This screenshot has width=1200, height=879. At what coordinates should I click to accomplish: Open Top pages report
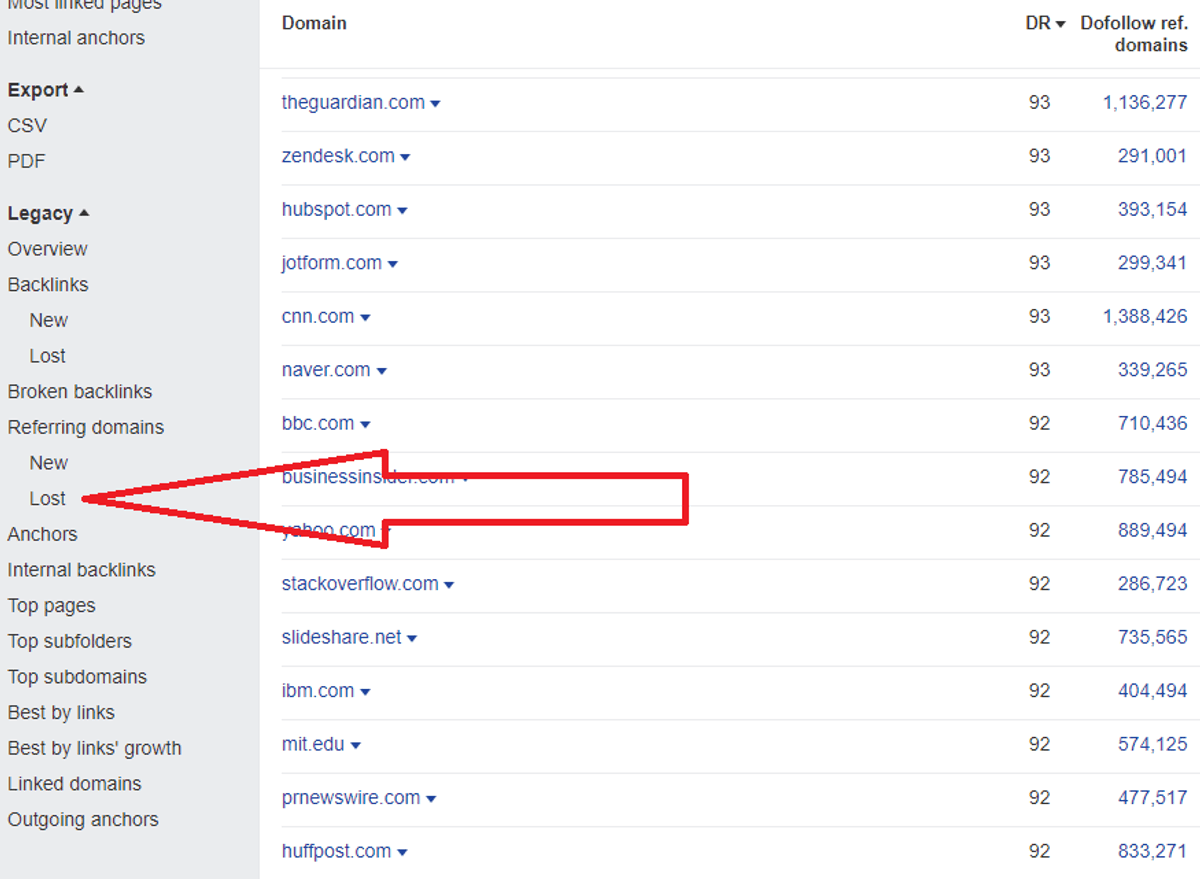pos(52,606)
